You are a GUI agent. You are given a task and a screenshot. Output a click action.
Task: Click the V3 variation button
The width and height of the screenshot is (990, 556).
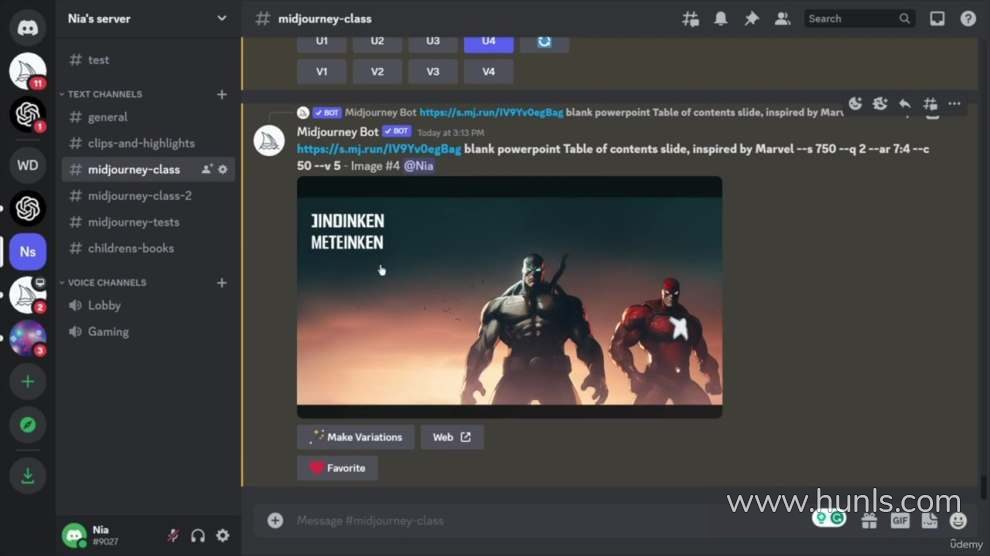[x=432, y=71]
